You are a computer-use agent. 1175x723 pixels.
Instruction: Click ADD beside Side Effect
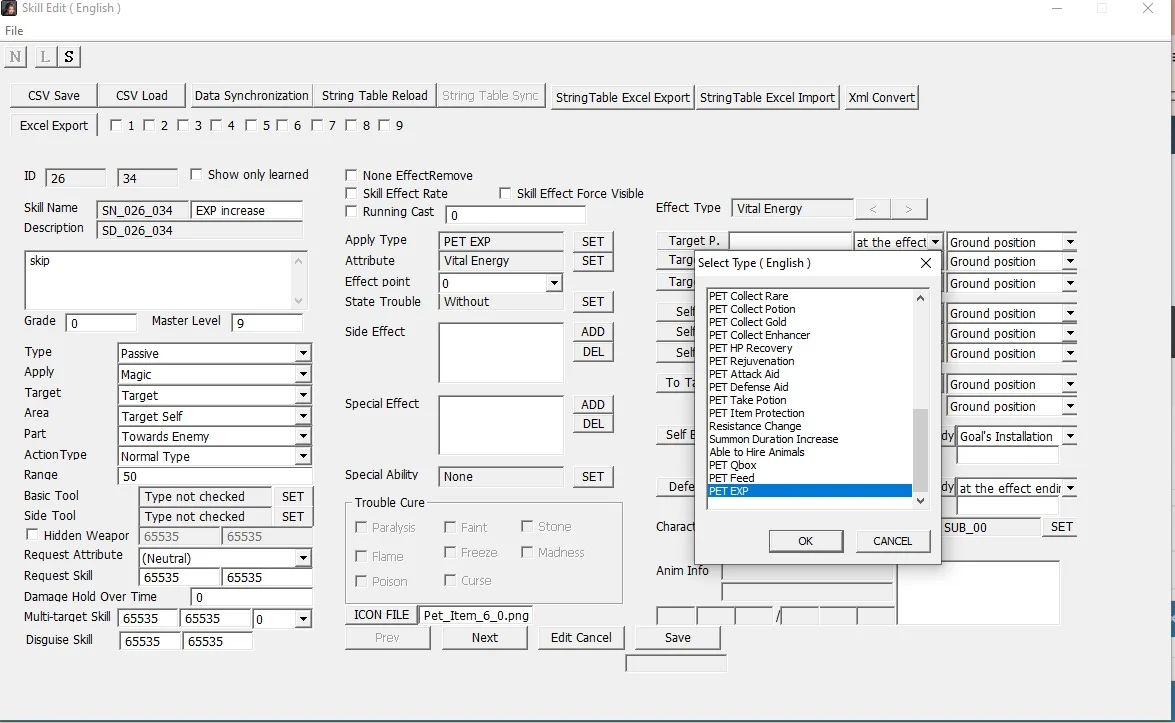click(x=593, y=332)
